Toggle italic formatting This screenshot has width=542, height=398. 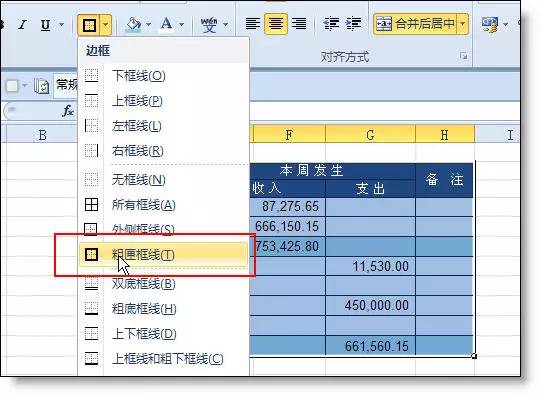pos(23,25)
